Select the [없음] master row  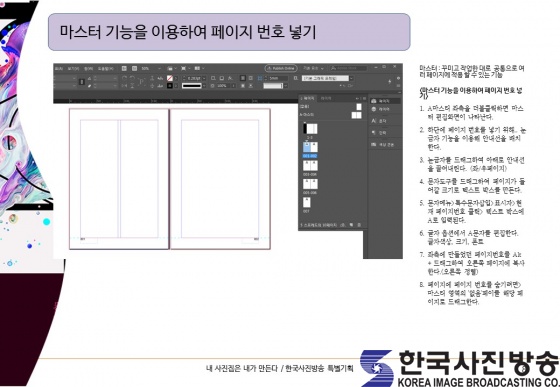point(332,107)
